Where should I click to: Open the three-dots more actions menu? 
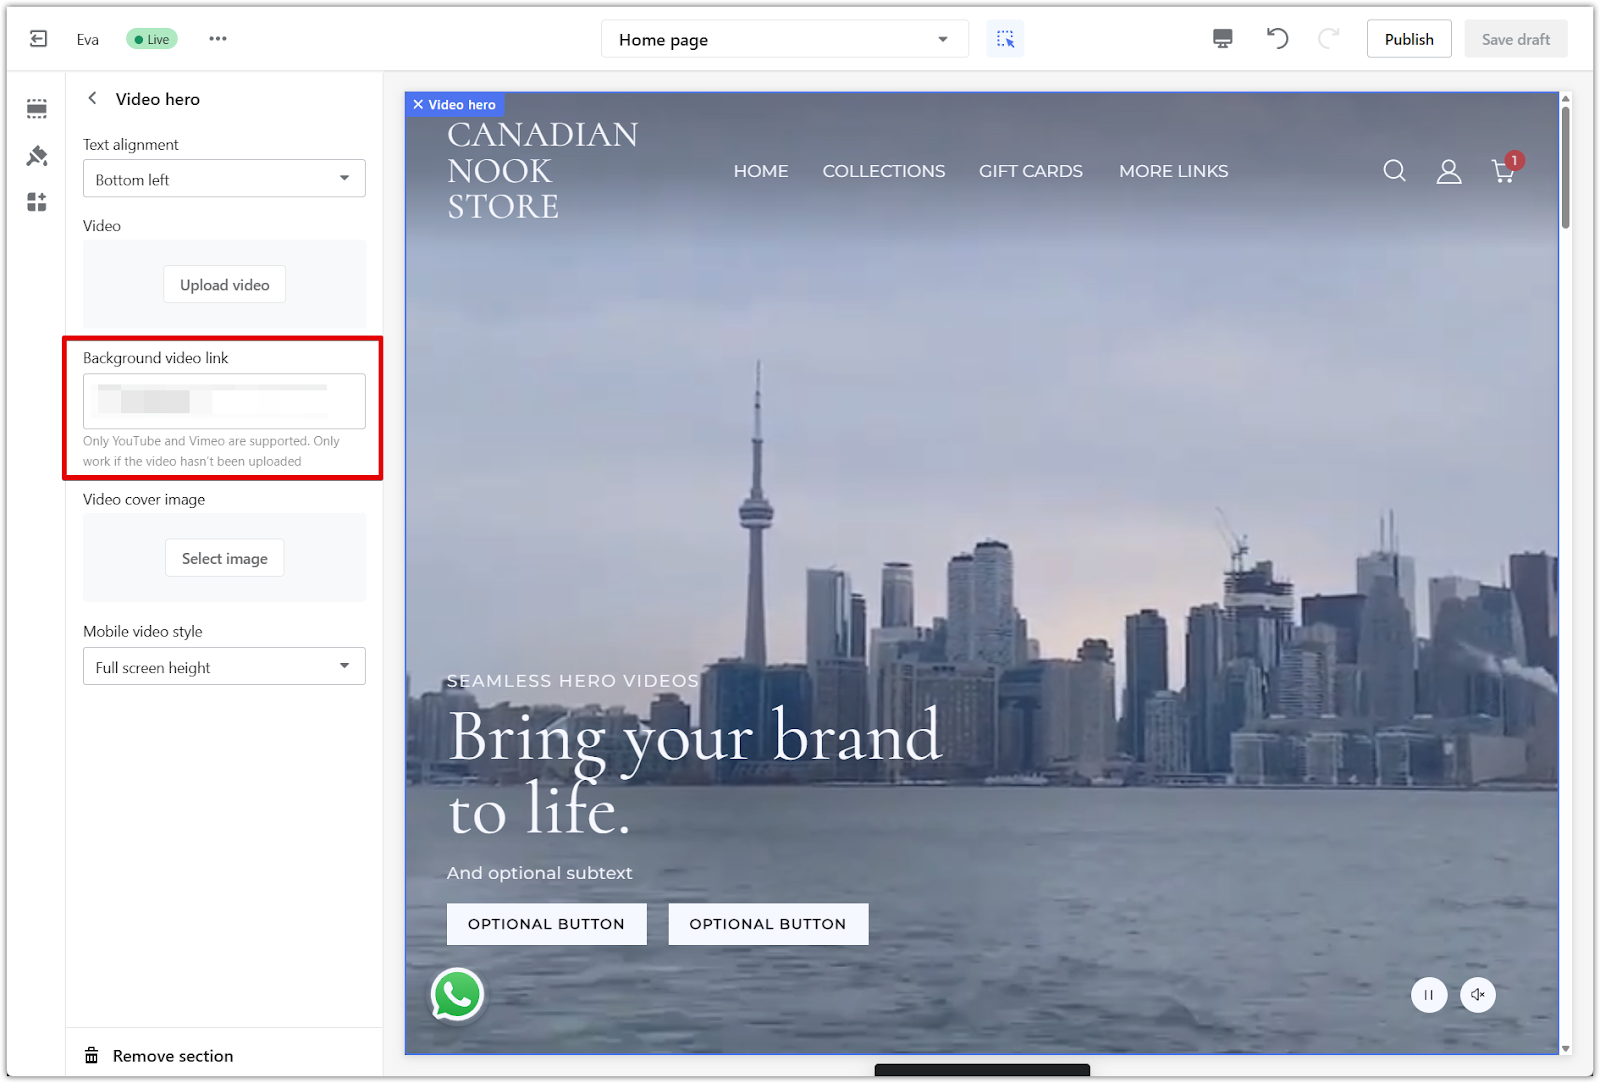pos(218,39)
